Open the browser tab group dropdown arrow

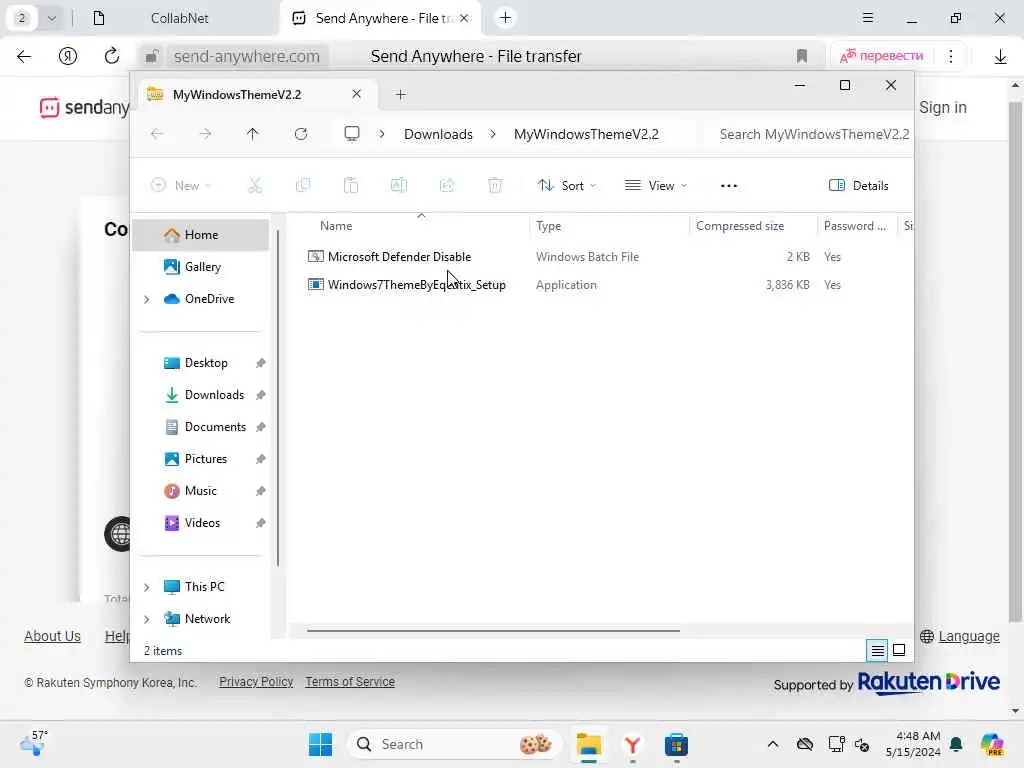tap(52, 18)
